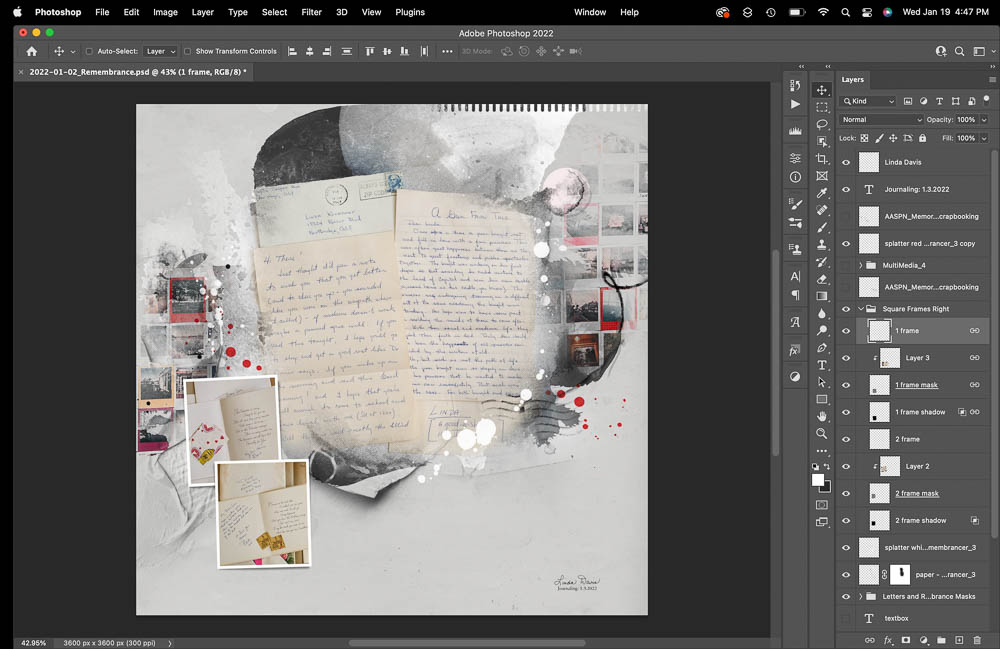
Task: Select the Dodge tool
Action: pos(822,331)
